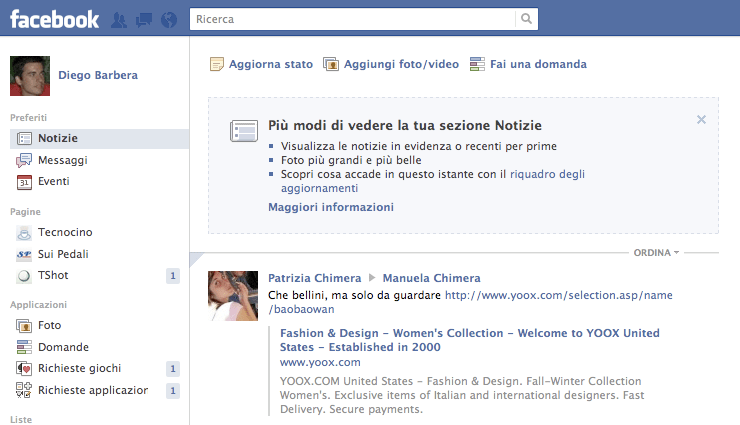Image resolution: width=740 pixels, height=425 pixels.
Task: Open Eventi calendar in sidebar
Action: (x=54, y=182)
